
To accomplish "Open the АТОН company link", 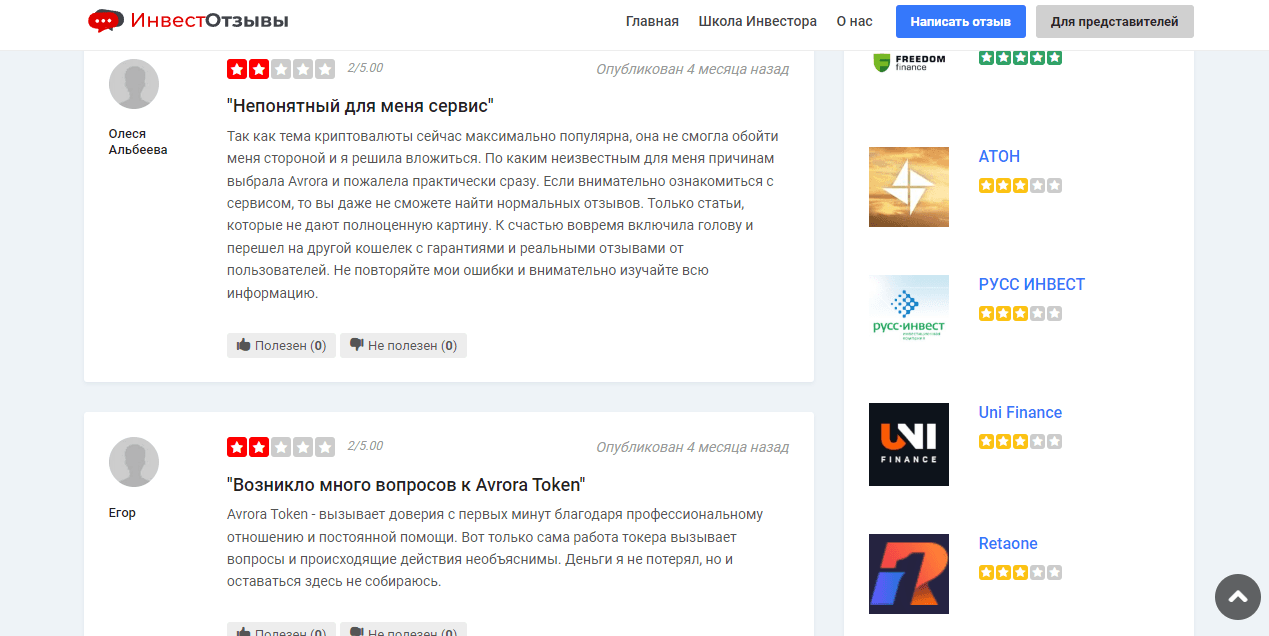I will (x=999, y=156).
